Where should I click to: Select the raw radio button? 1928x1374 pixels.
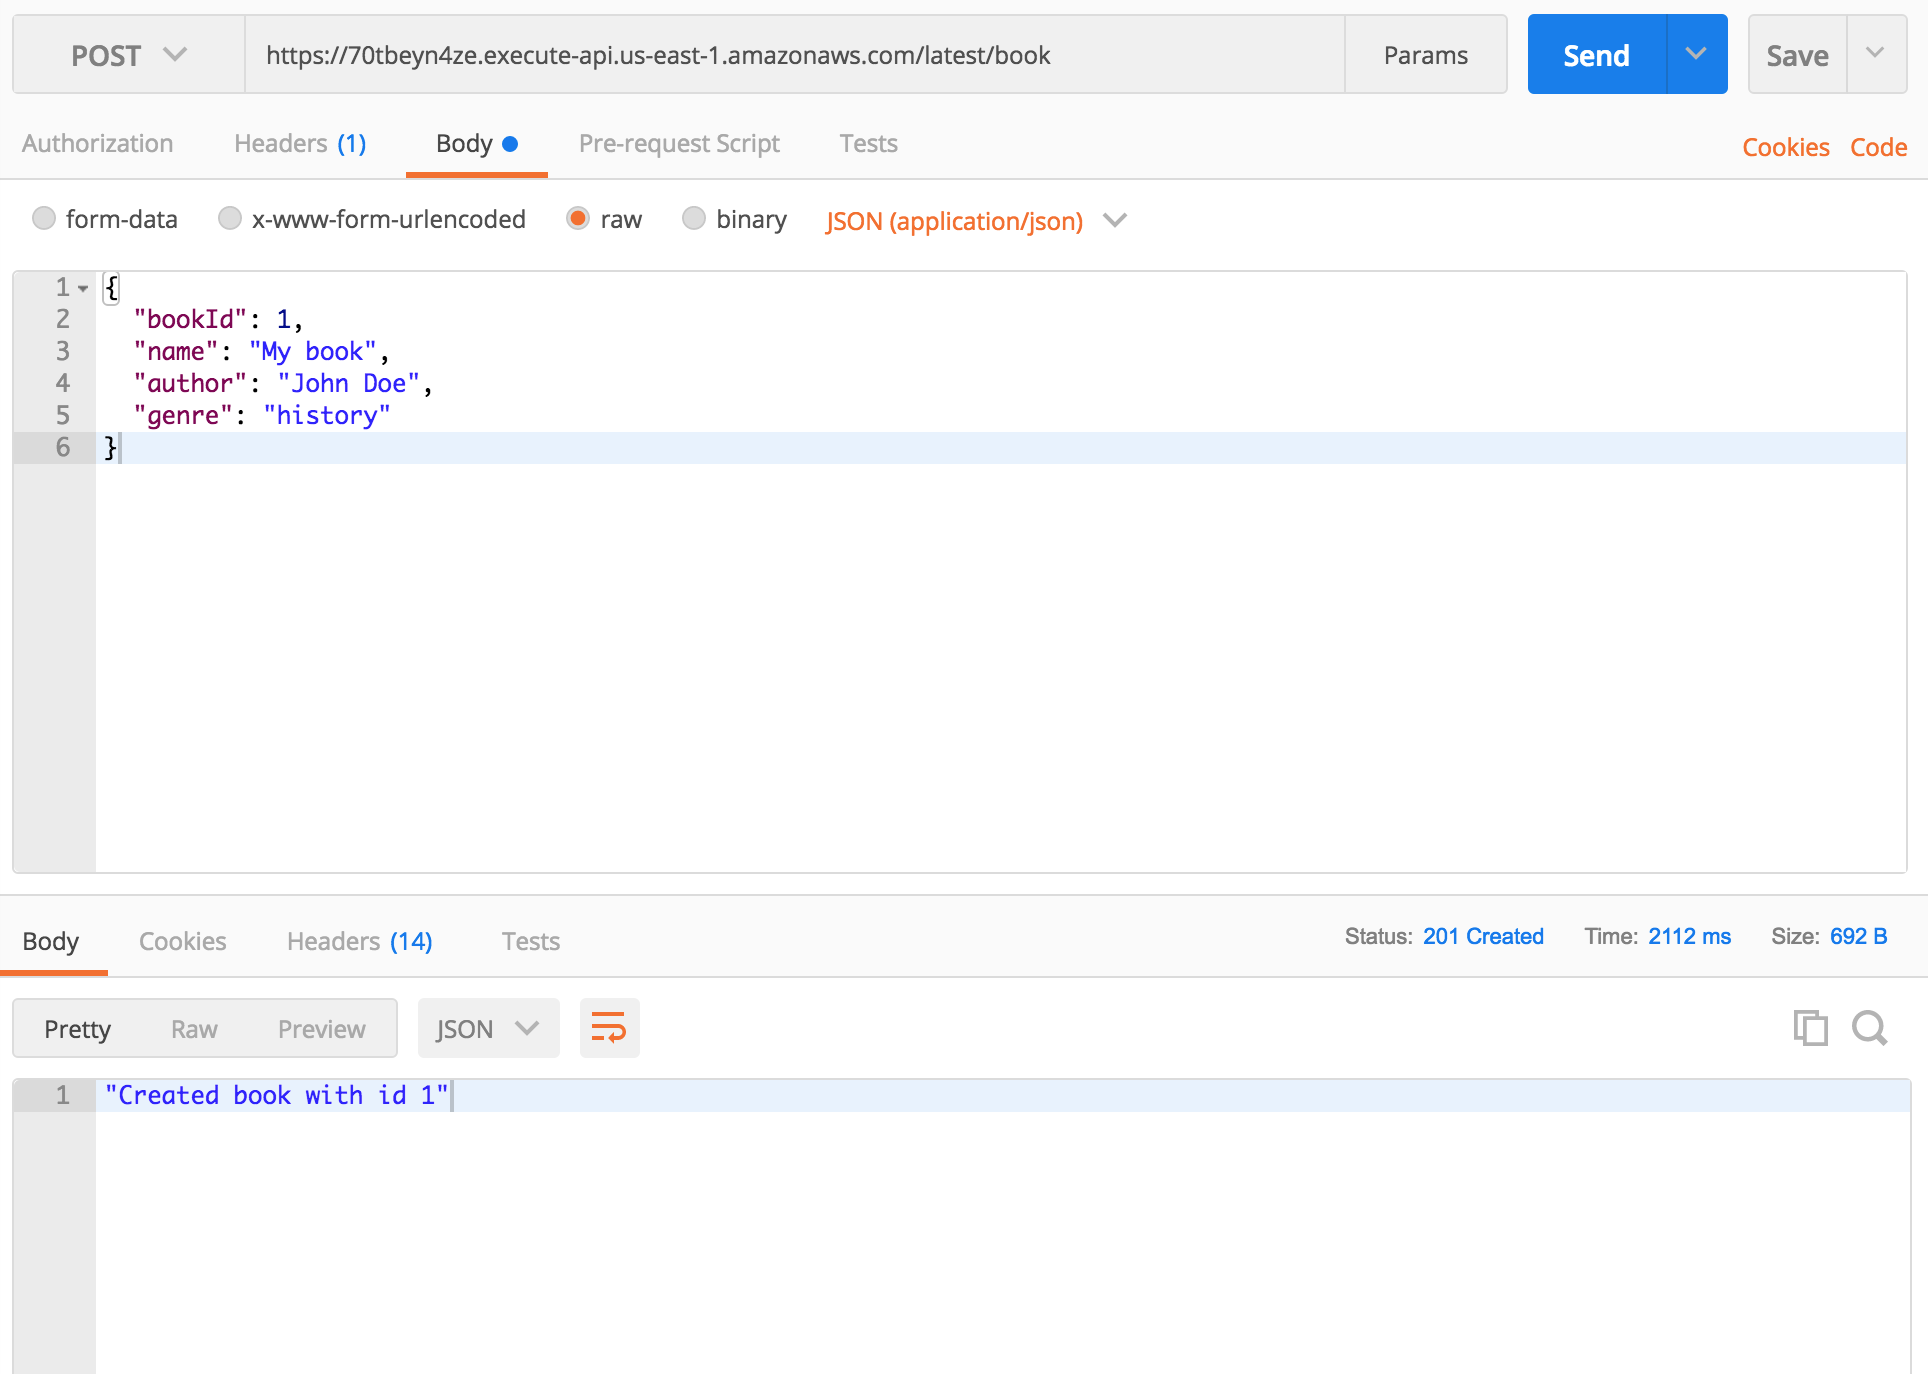(577, 218)
